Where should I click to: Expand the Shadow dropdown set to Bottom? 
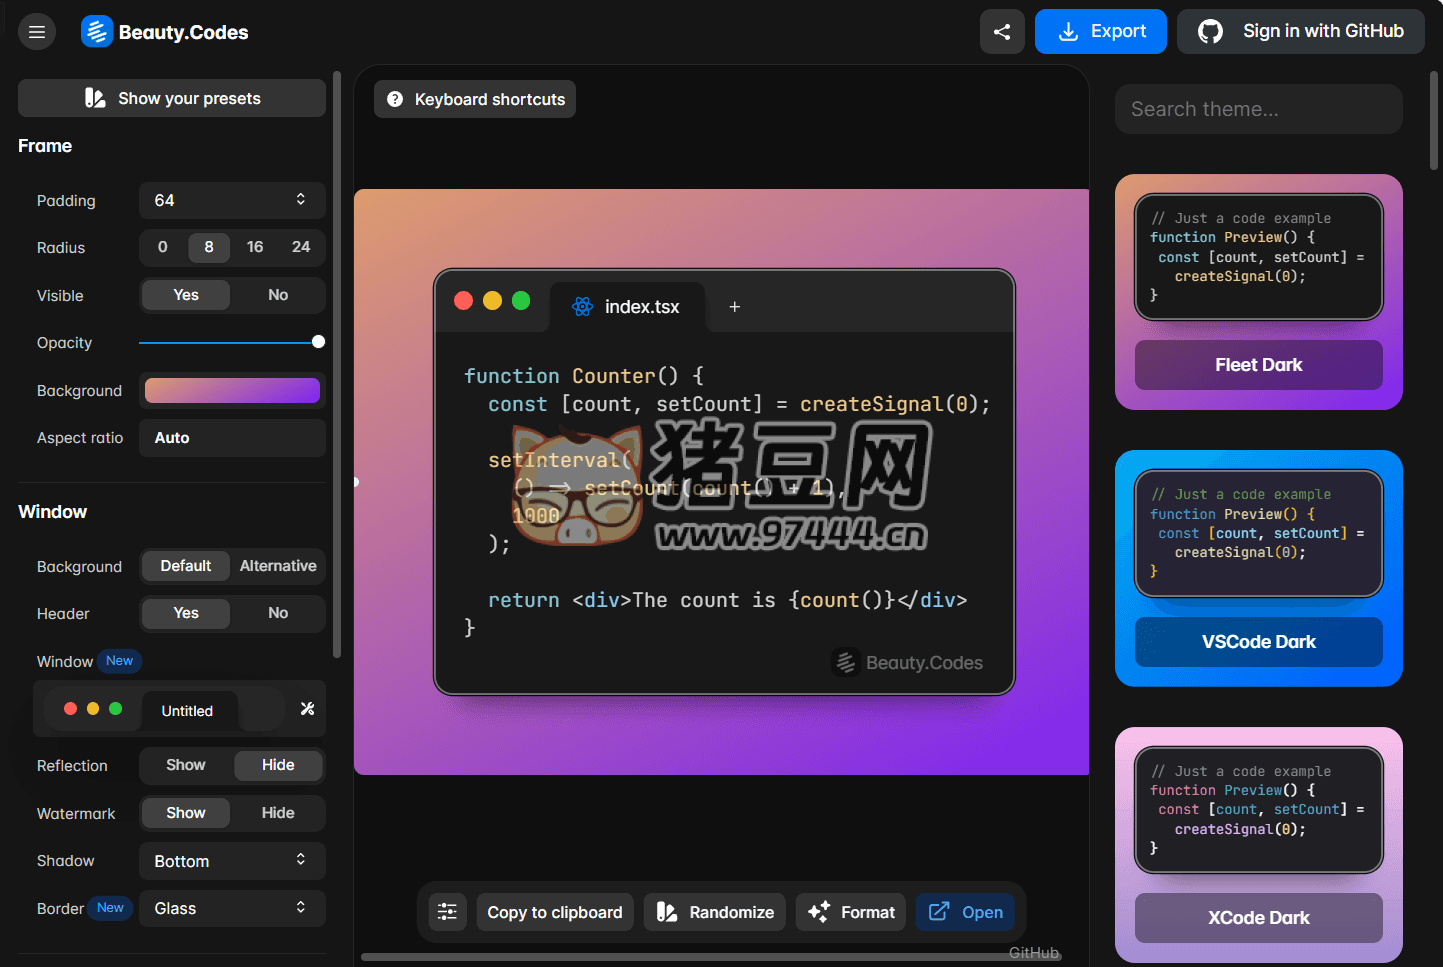231,861
